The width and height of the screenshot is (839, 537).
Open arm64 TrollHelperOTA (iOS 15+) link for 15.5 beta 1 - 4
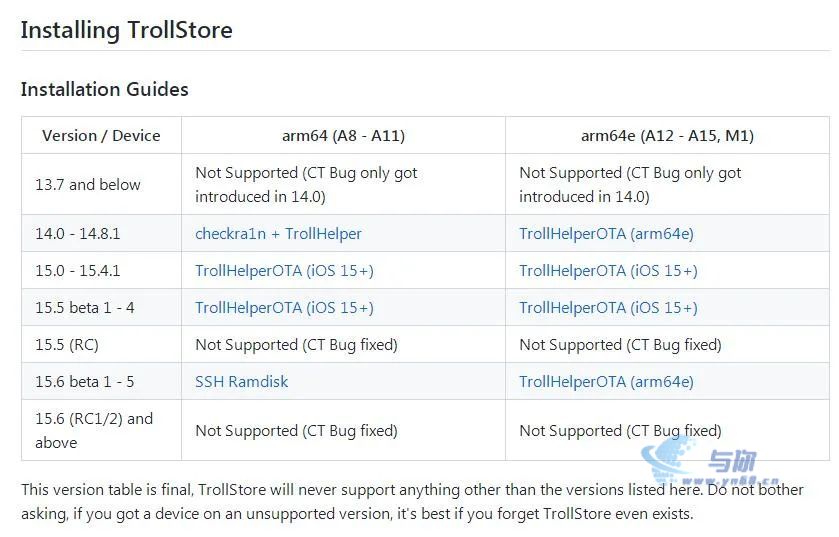pyautogui.click(x=284, y=308)
